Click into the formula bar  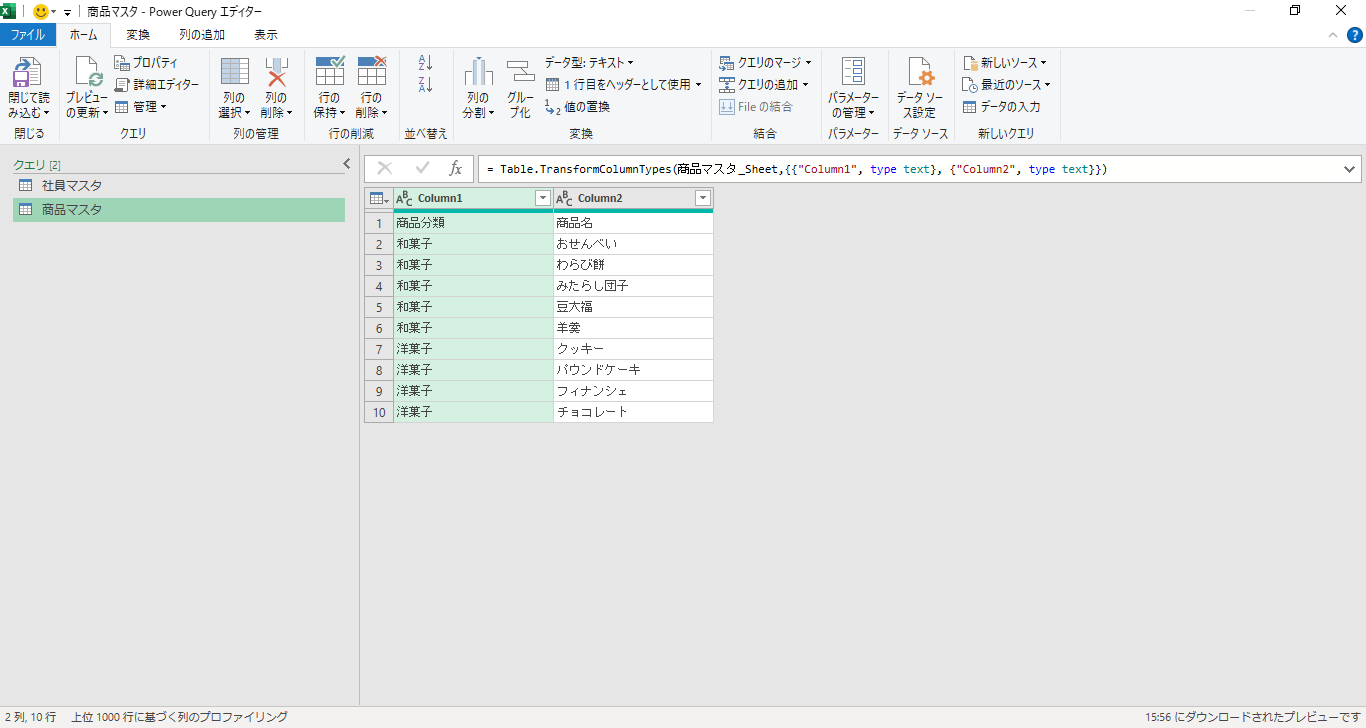point(908,169)
